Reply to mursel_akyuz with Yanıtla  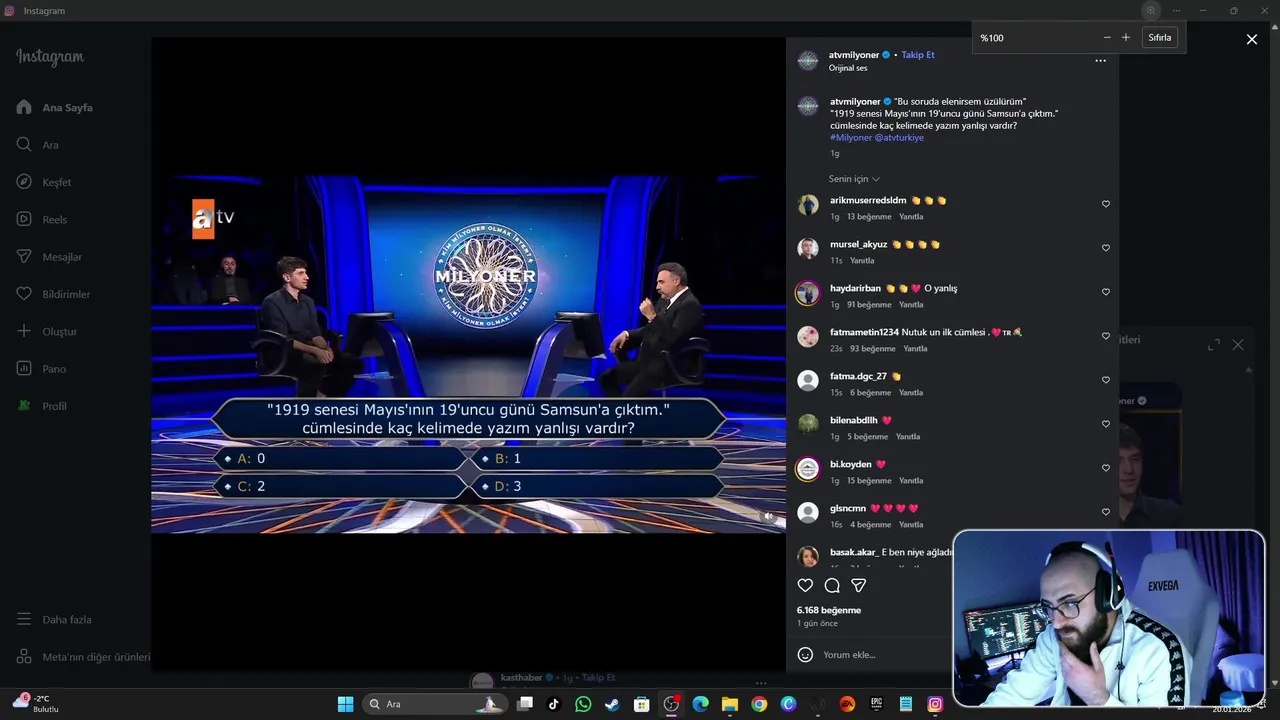coord(862,261)
